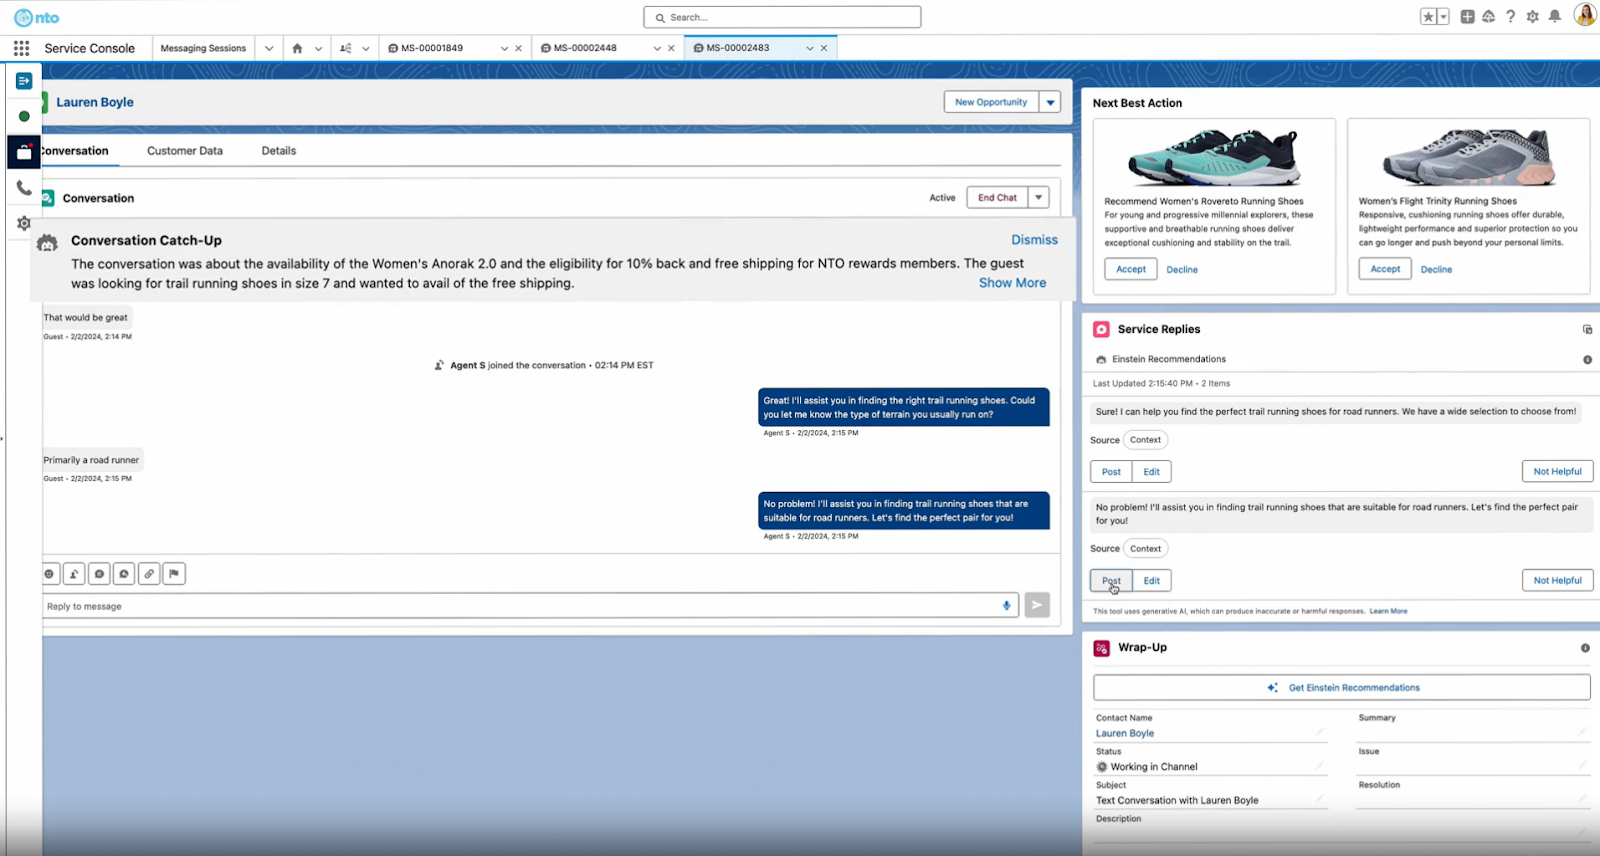
Task: Expand the Home tab chevron
Action: pyautogui.click(x=318, y=48)
